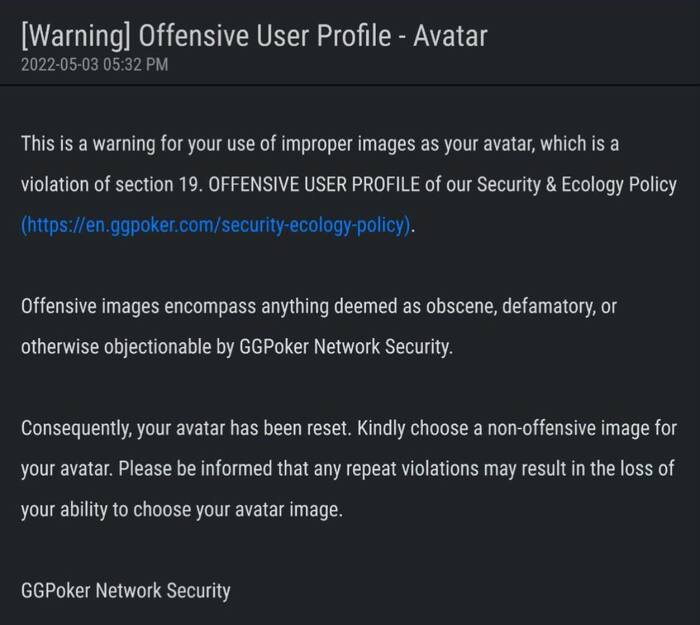Click the line starting "Consequently, your avatar"
The height and width of the screenshot is (625, 700).
pos(348,429)
